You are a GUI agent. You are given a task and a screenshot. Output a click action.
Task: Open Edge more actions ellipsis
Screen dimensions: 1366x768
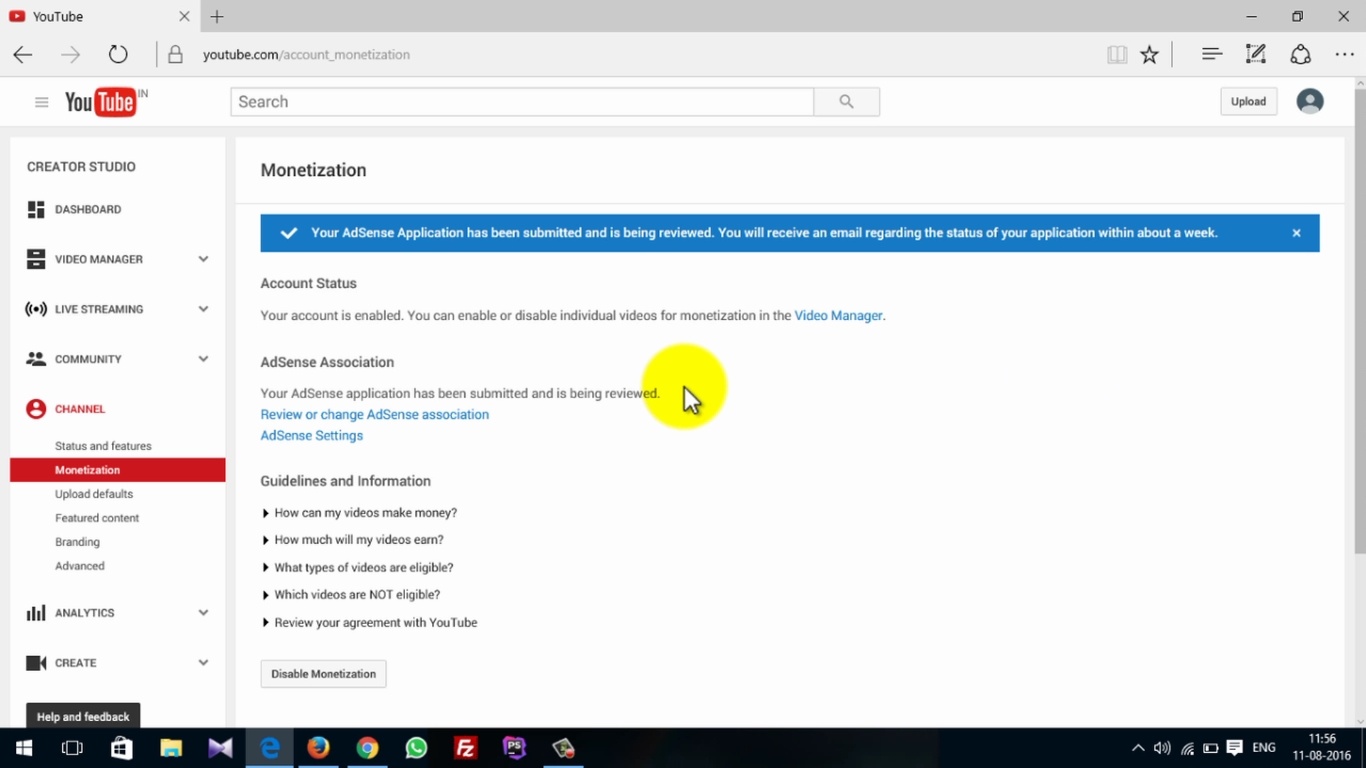pos(1344,55)
